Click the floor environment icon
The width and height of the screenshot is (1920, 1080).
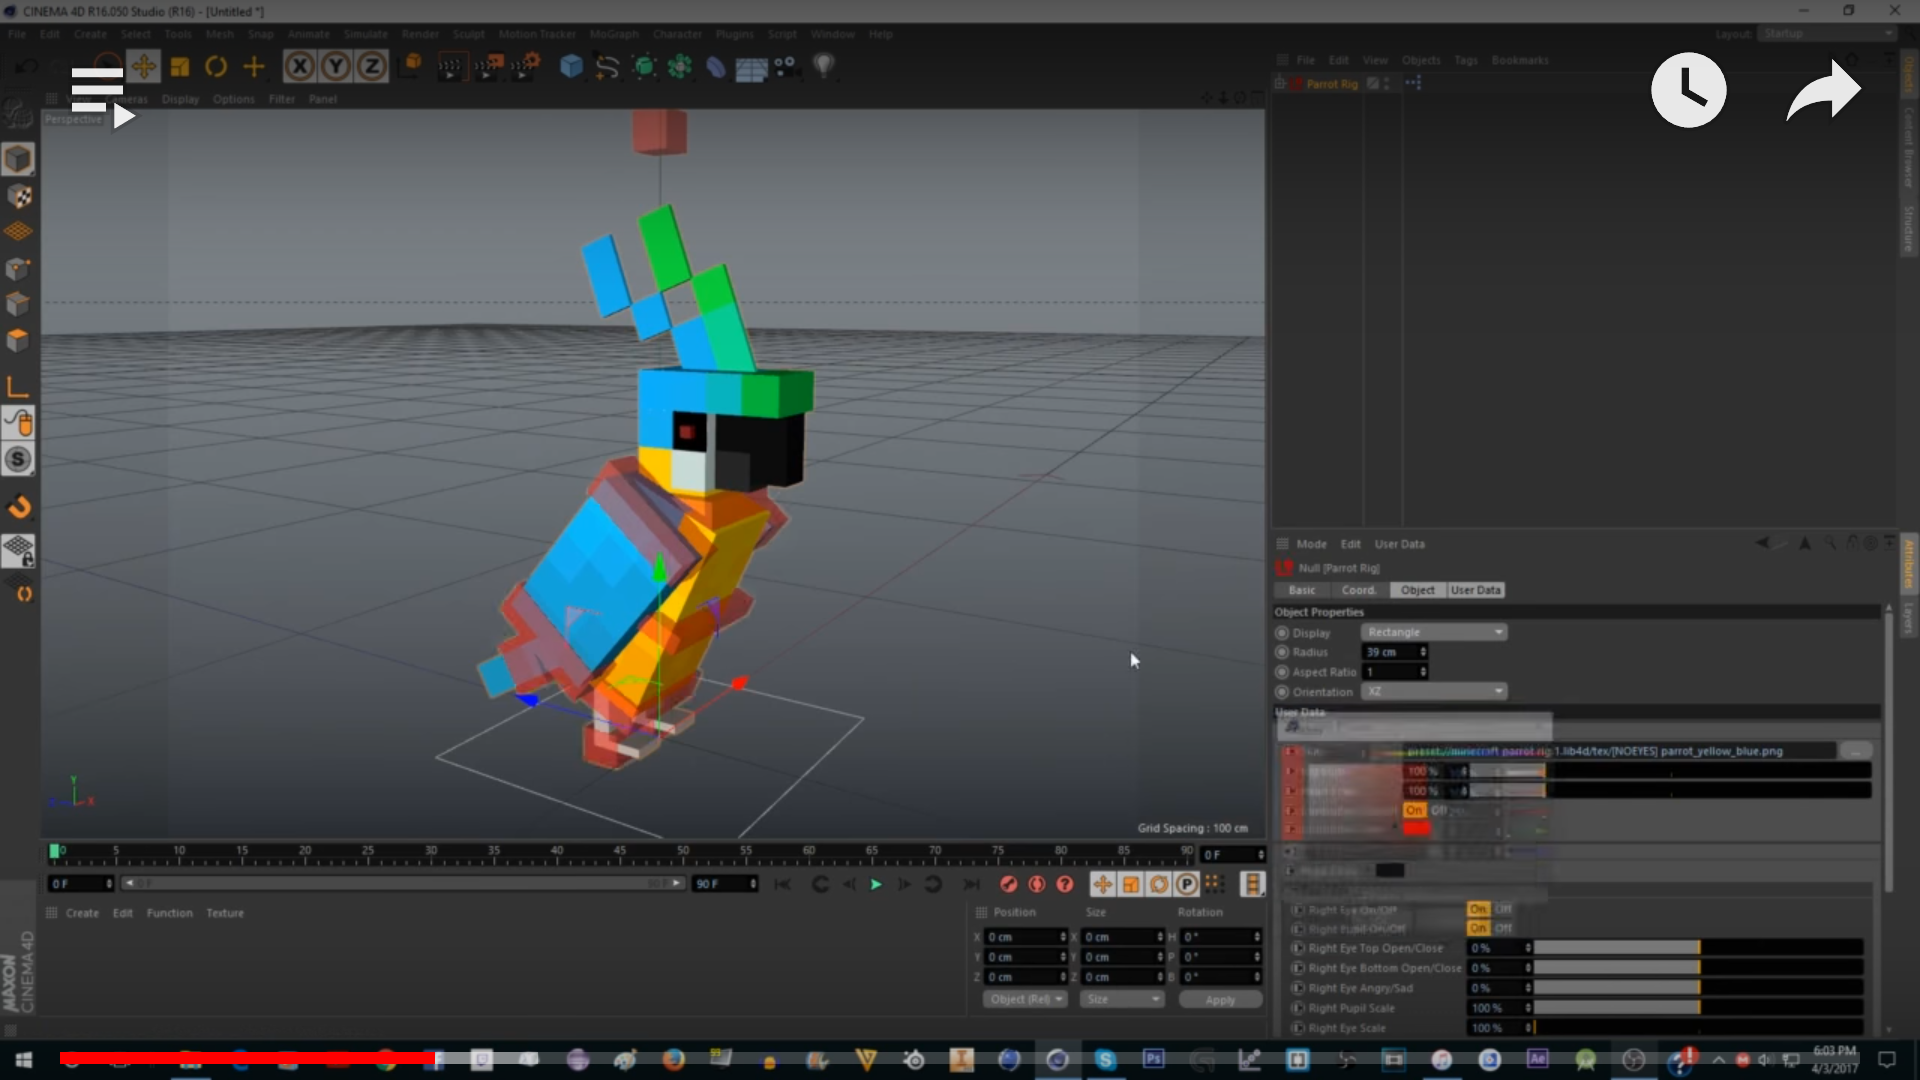tap(751, 68)
